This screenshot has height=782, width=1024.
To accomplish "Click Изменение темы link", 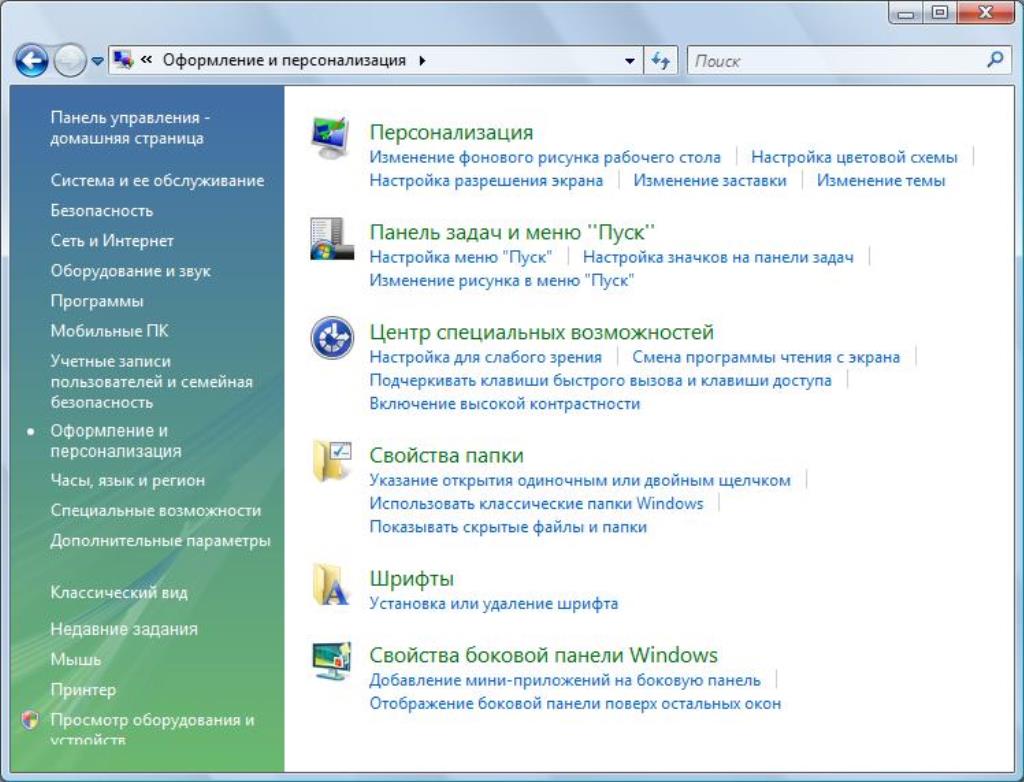I will coord(880,180).
